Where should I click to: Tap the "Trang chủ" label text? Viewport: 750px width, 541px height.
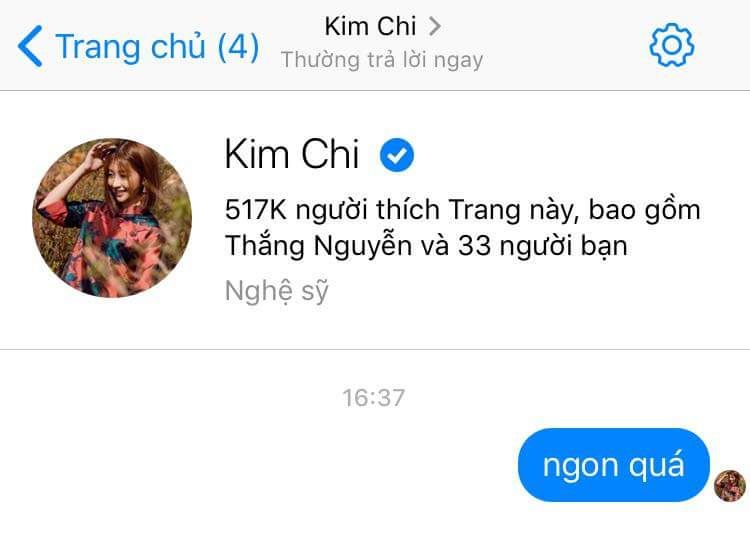[131, 46]
